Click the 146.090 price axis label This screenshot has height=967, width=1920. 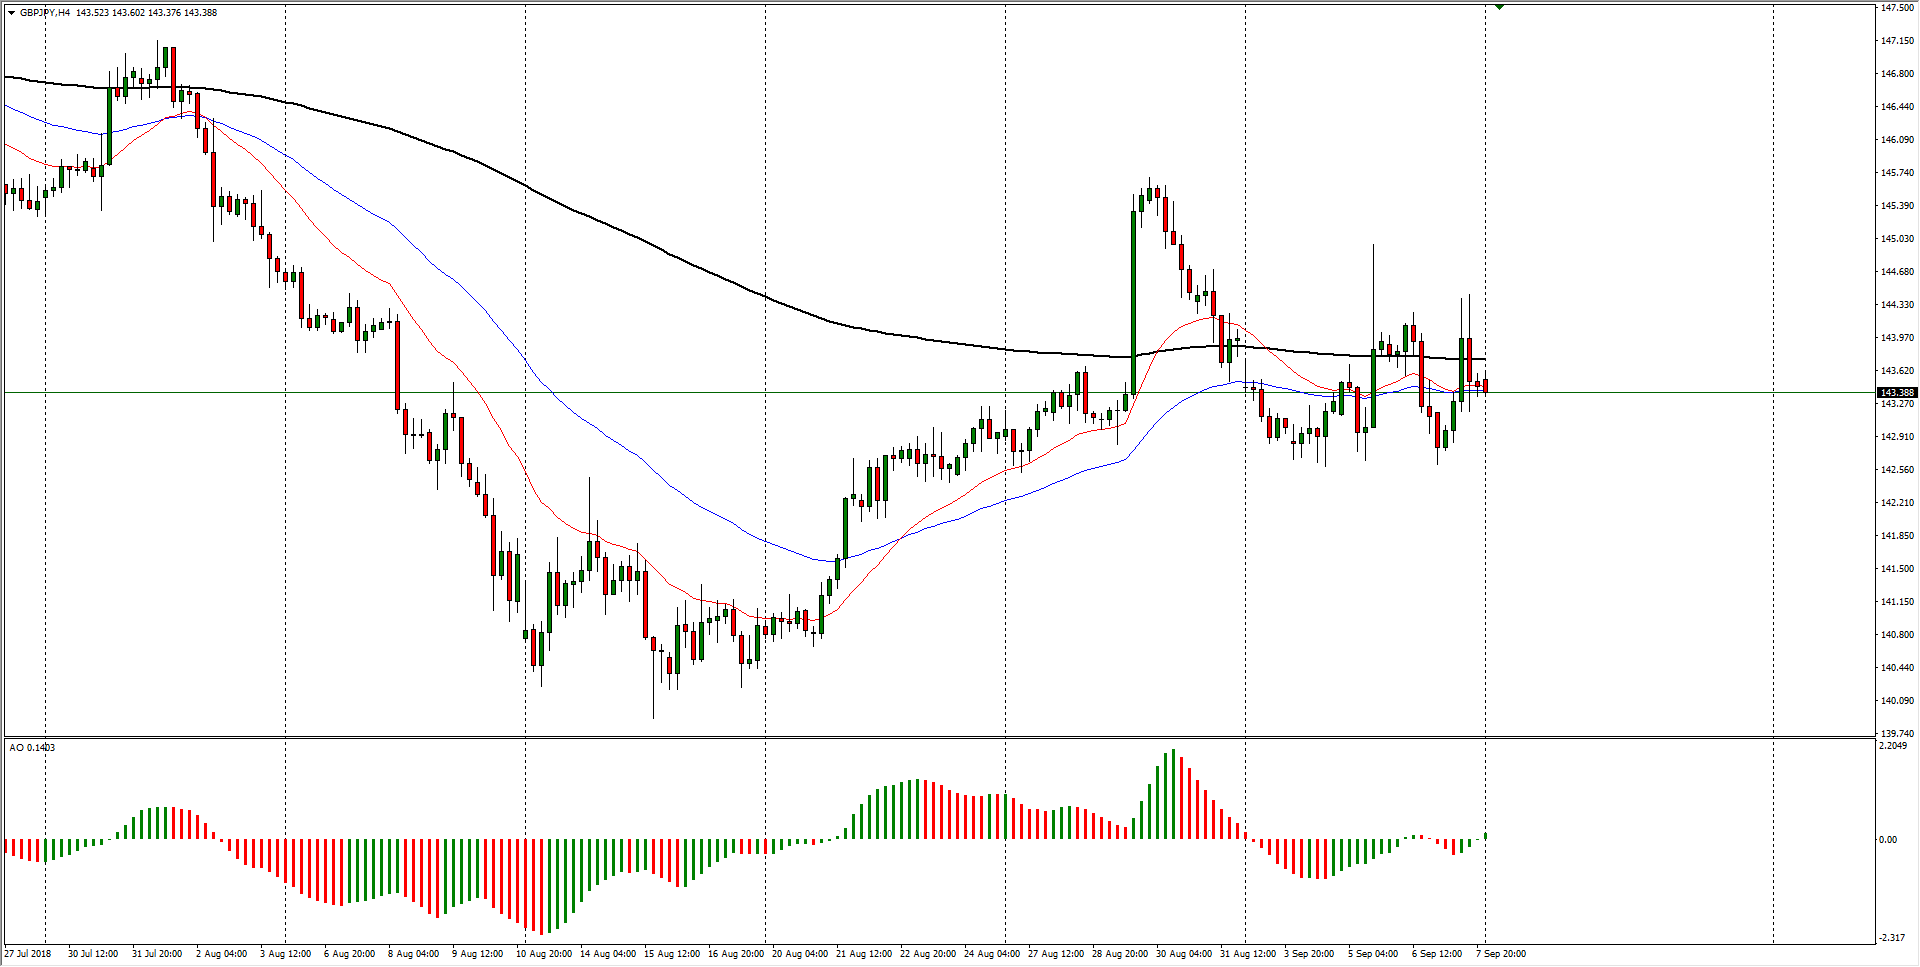pos(1897,140)
